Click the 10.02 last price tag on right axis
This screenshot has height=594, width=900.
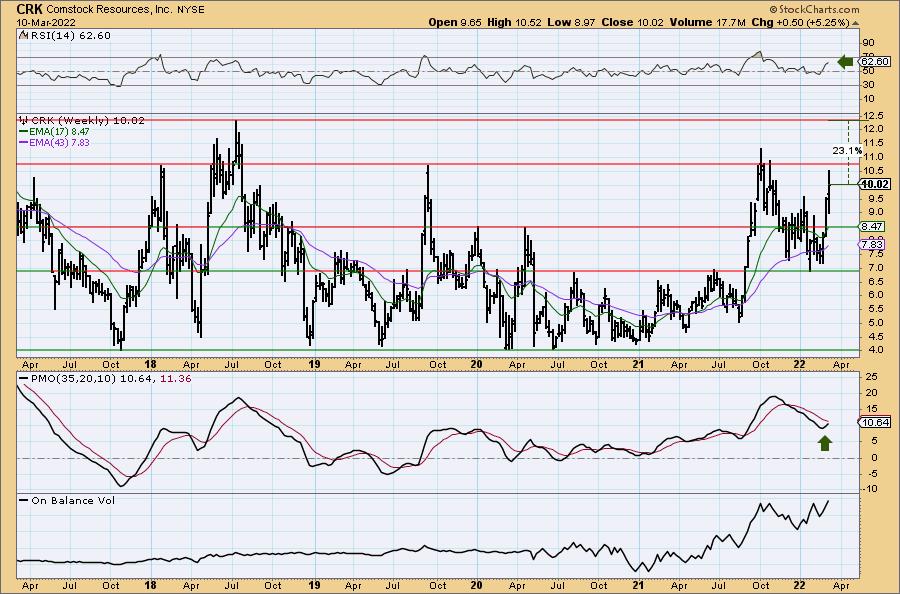[x=875, y=184]
